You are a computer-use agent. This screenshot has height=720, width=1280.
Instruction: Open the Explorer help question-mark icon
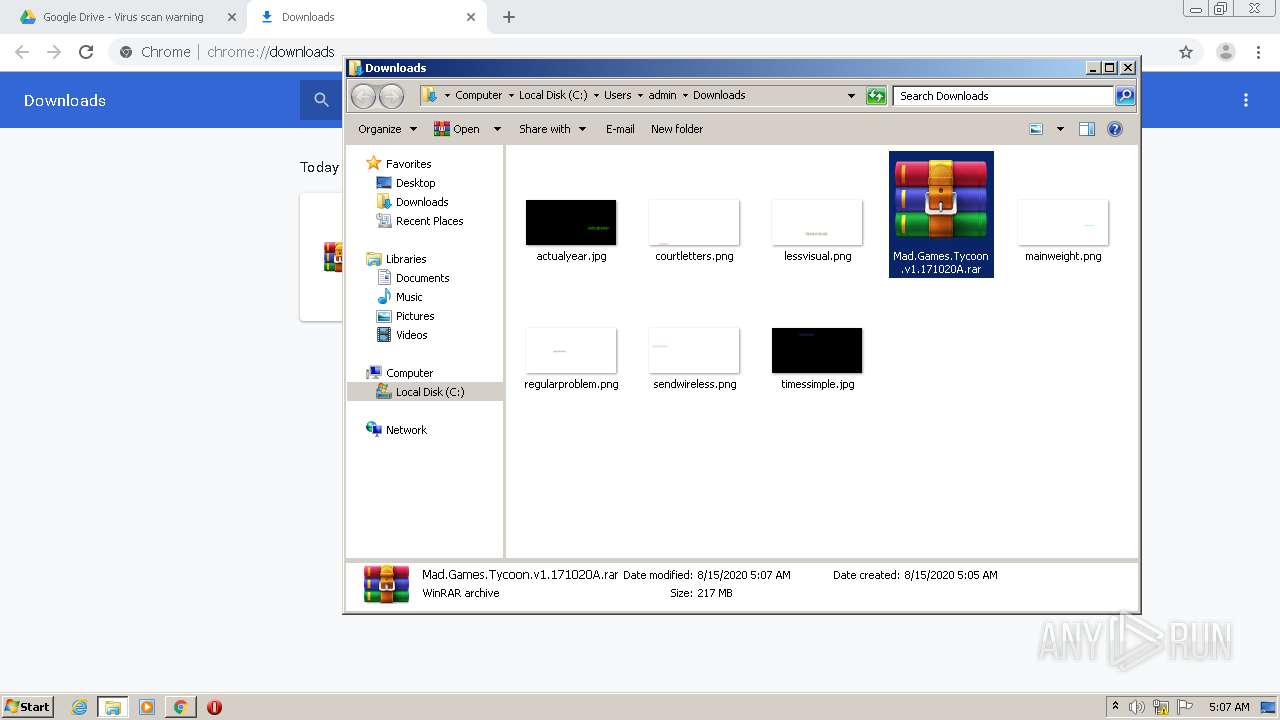pyautogui.click(x=1115, y=129)
